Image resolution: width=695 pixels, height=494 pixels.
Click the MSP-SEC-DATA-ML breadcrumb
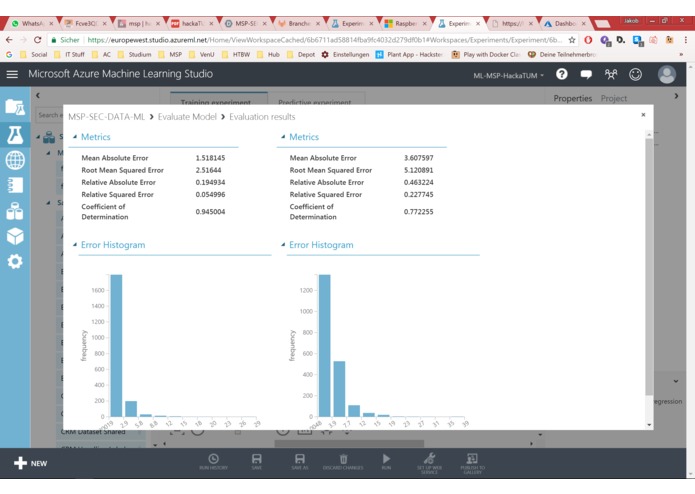(106, 117)
